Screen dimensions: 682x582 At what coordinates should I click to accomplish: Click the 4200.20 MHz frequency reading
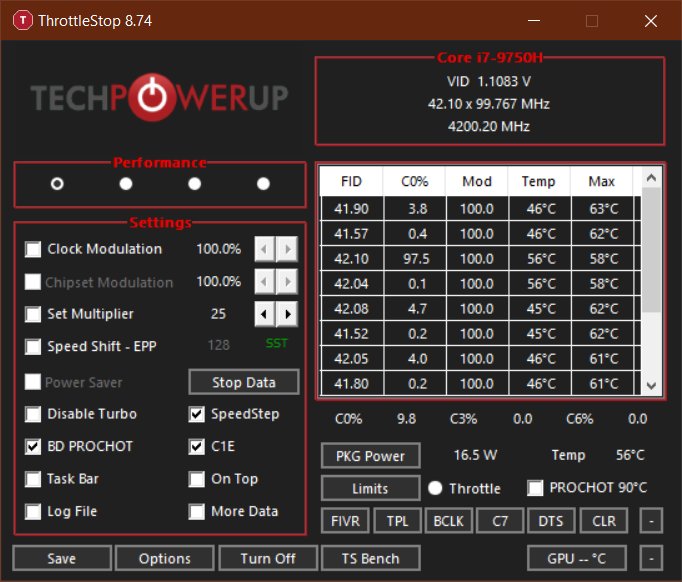489,127
